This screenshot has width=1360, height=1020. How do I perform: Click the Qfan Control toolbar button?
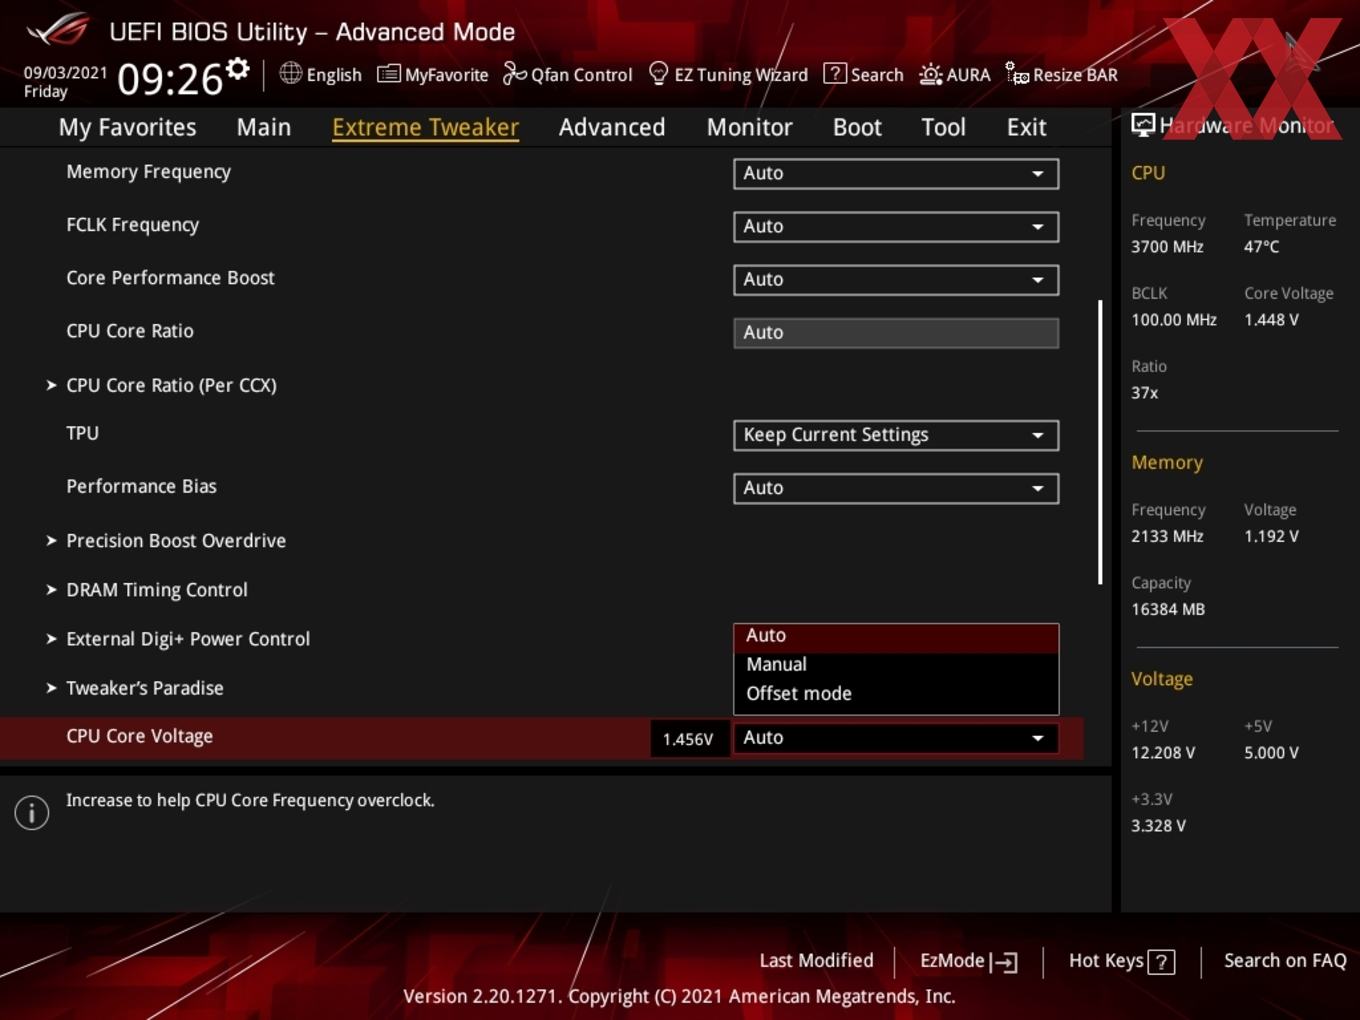click(x=568, y=75)
